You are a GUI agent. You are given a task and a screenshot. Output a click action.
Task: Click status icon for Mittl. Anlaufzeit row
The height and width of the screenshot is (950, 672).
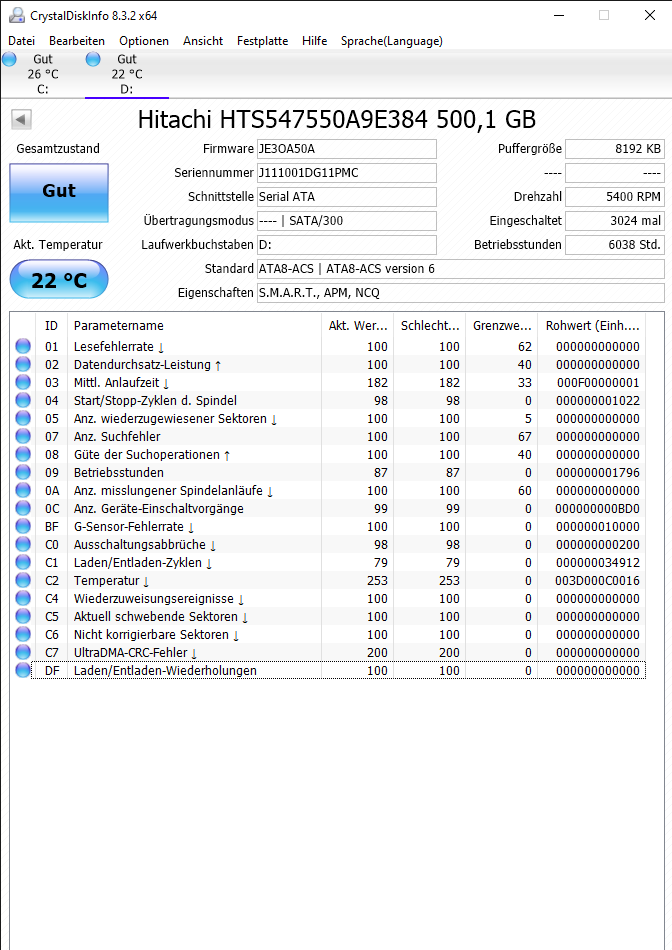click(23, 382)
